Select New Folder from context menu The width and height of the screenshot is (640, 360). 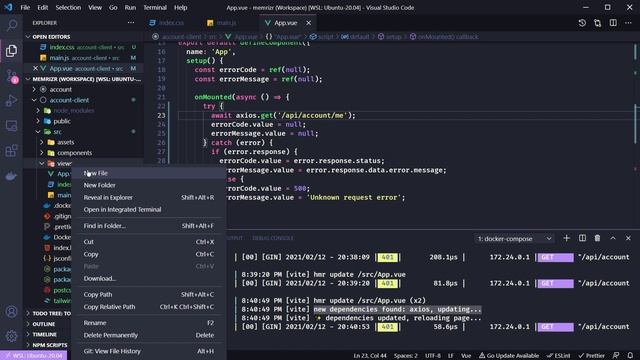pos(149,185)
